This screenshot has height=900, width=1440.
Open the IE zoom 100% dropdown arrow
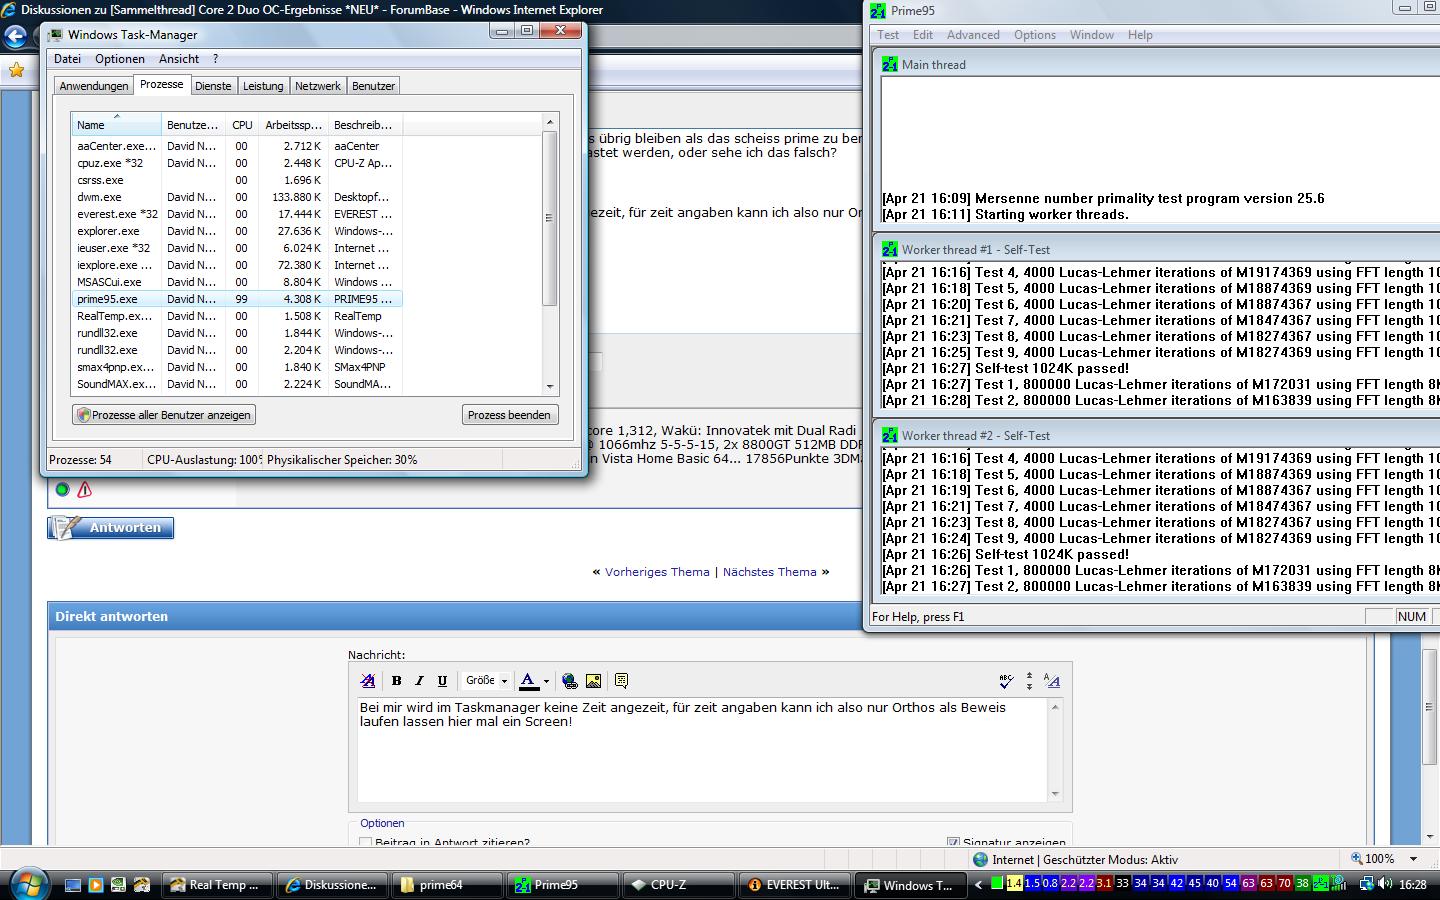[x=1414, y=859]
